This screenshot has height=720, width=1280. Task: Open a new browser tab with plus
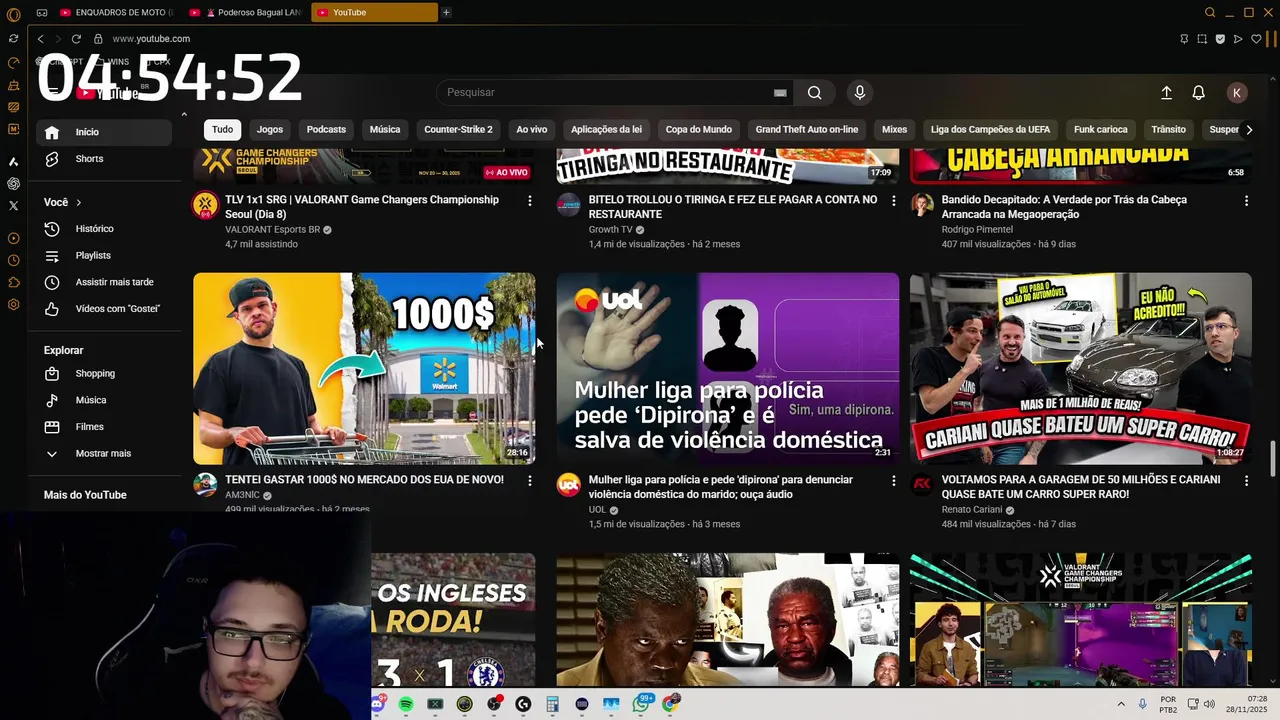(446, 12)
